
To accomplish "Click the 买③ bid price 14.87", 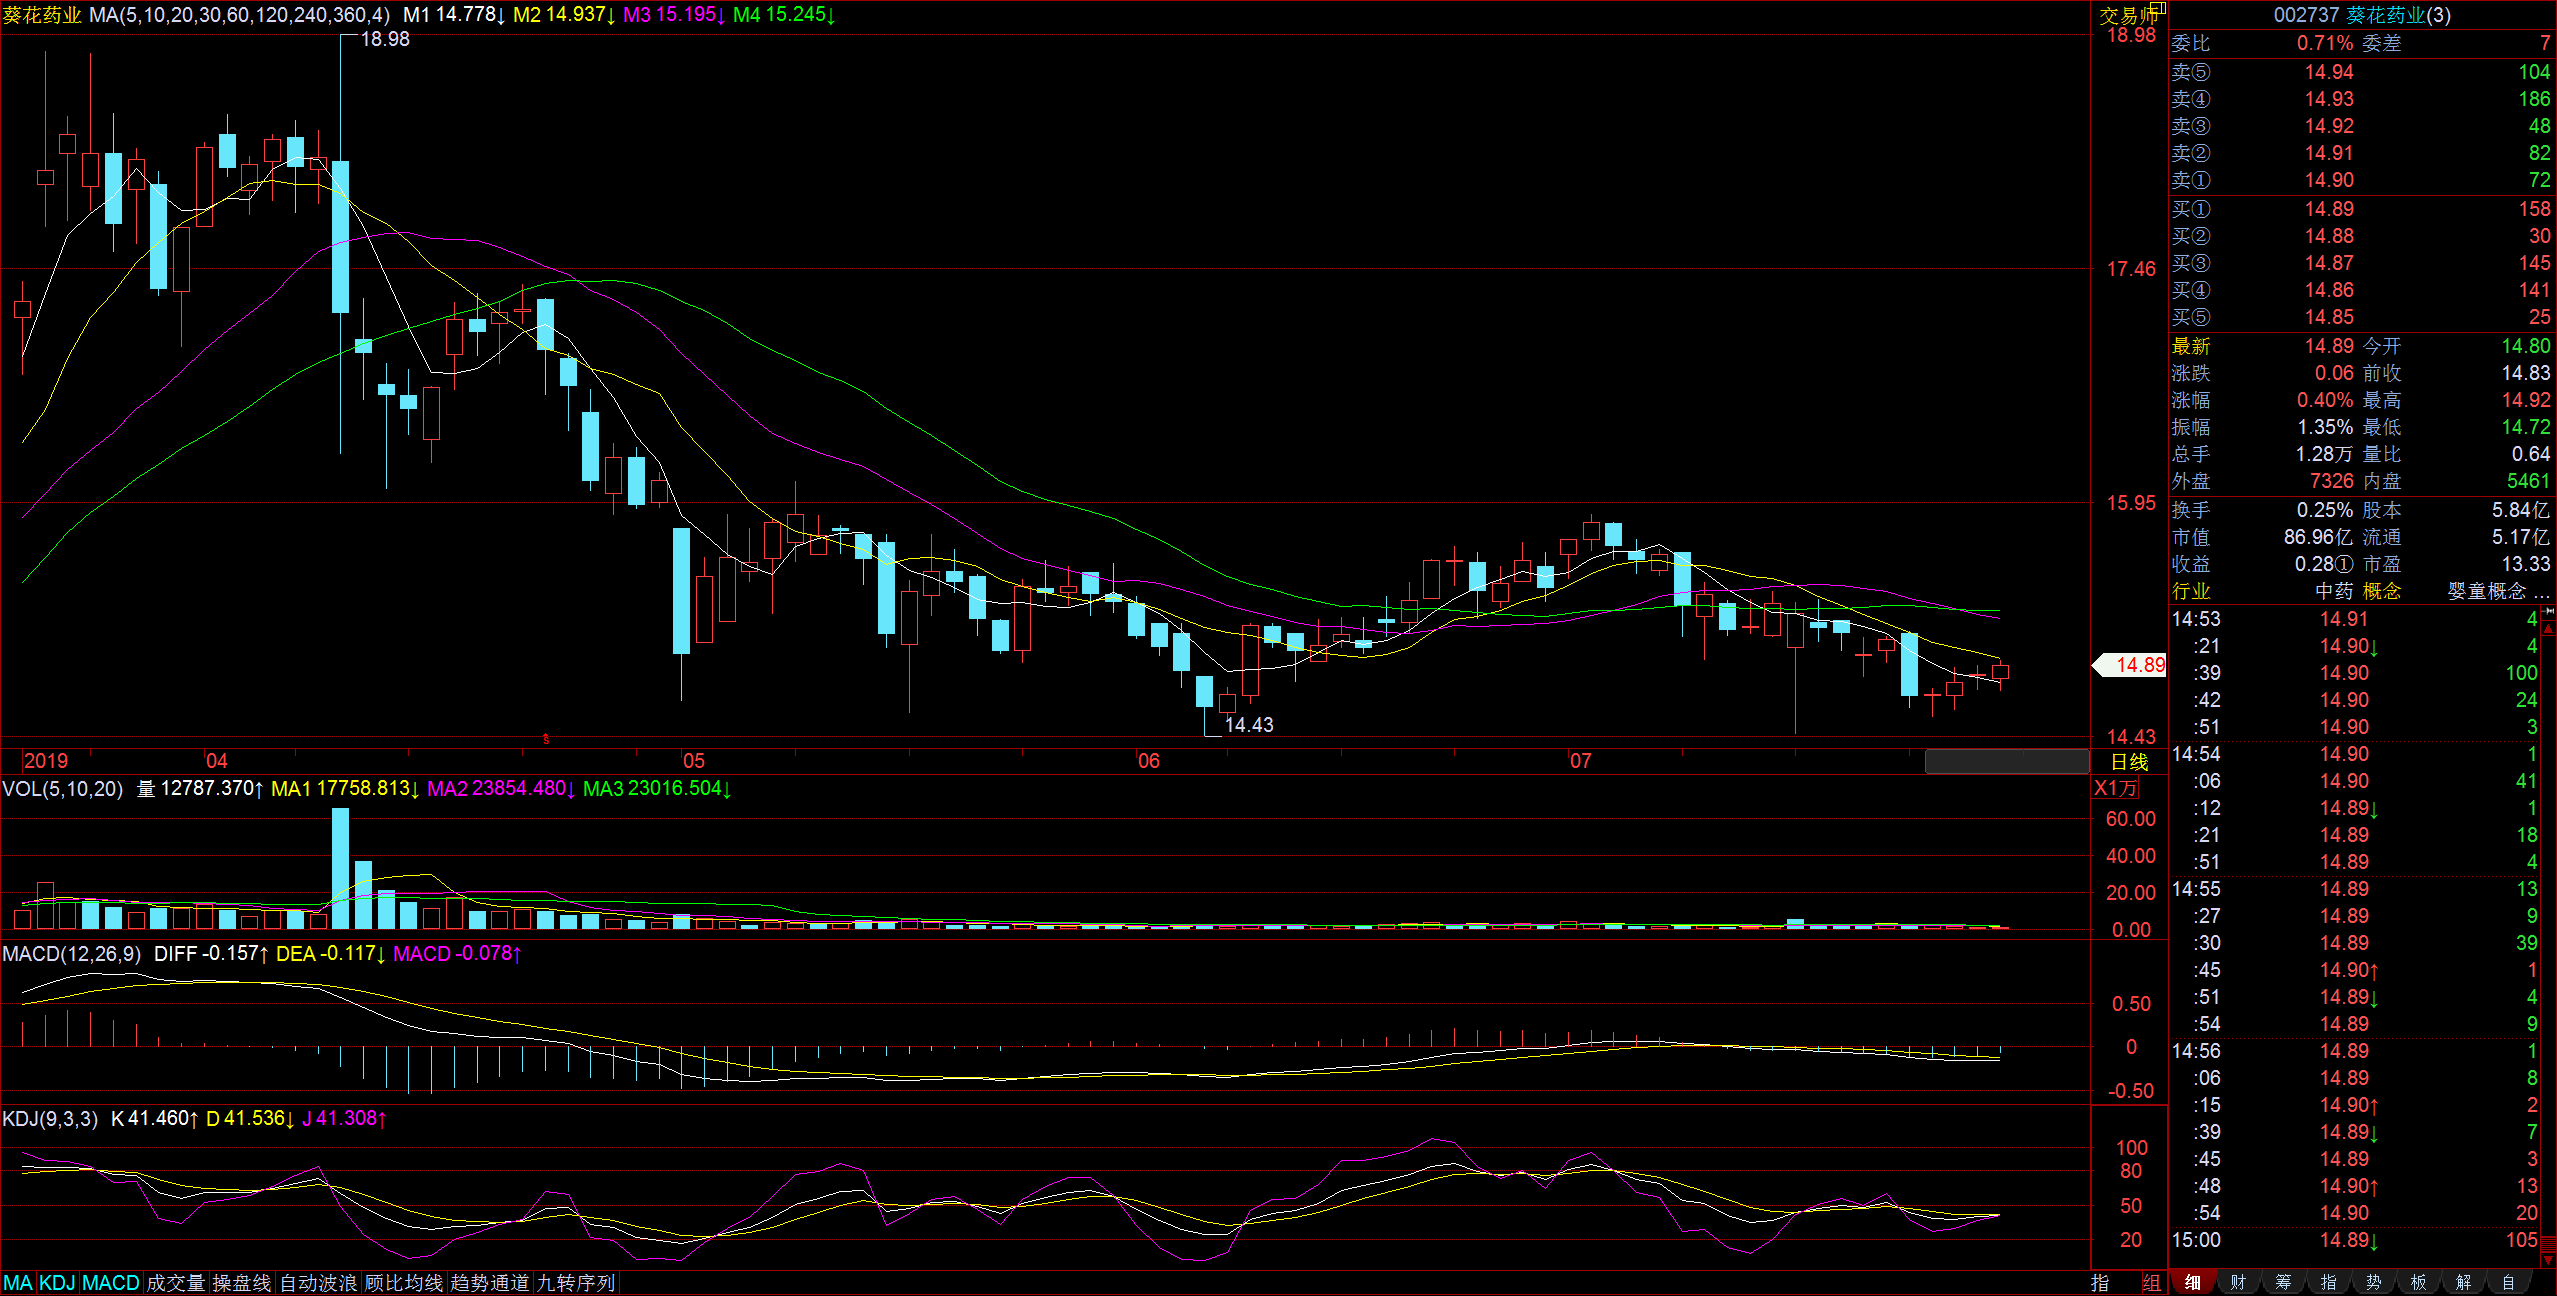I will pyautogui.click(x=2329, y=263).
